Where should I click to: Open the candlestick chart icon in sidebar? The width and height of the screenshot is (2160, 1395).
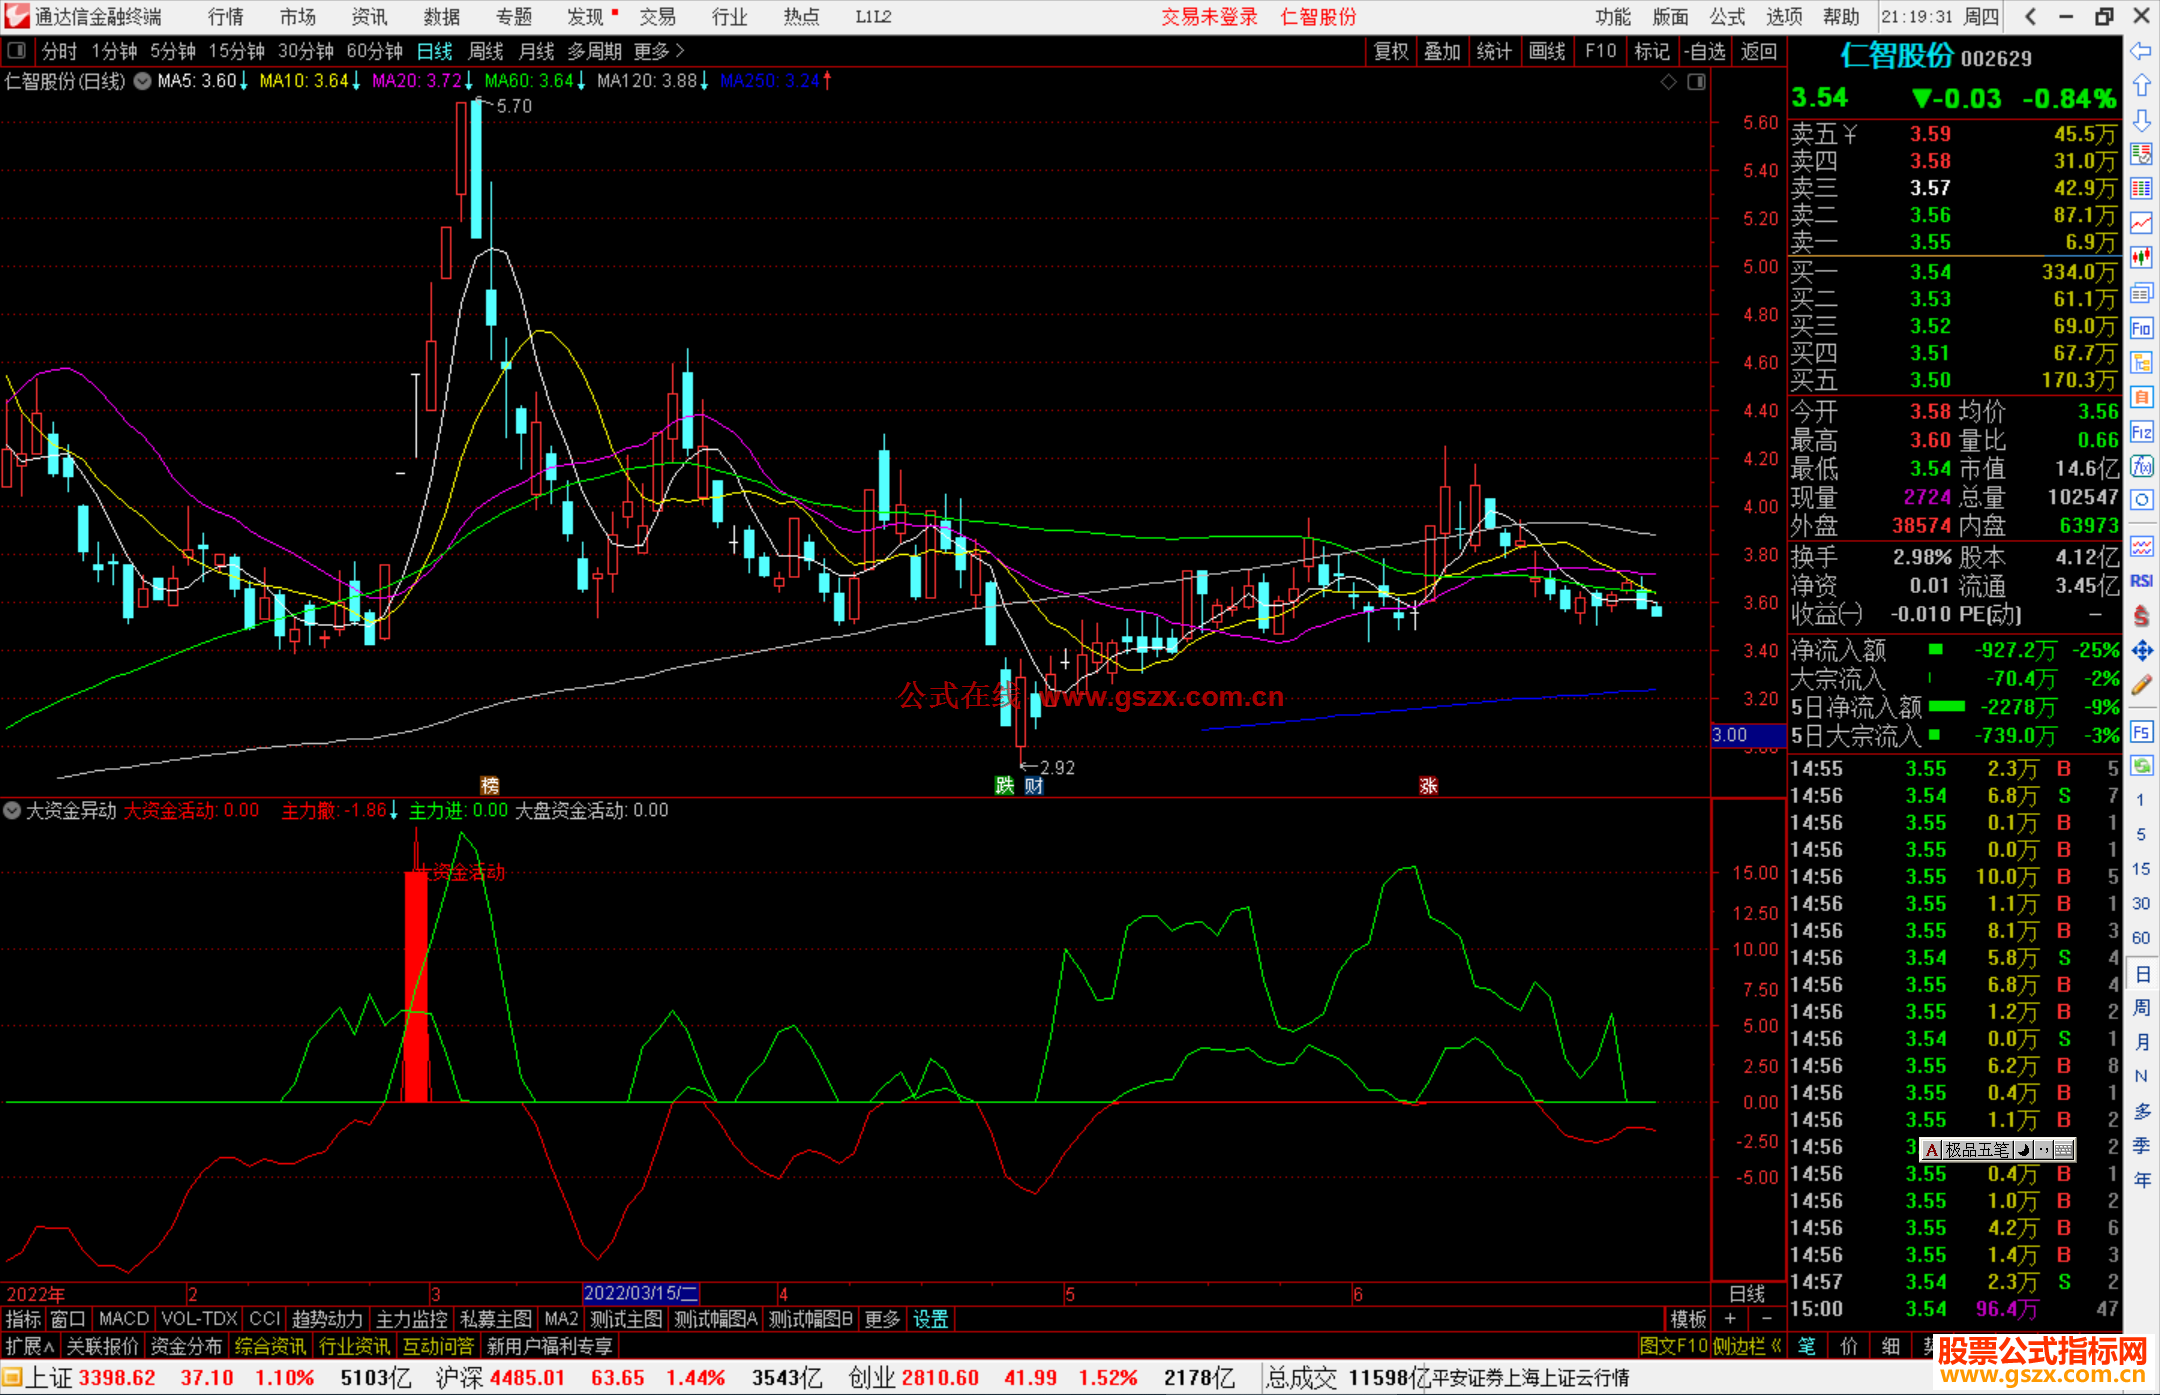[2141, 258]
